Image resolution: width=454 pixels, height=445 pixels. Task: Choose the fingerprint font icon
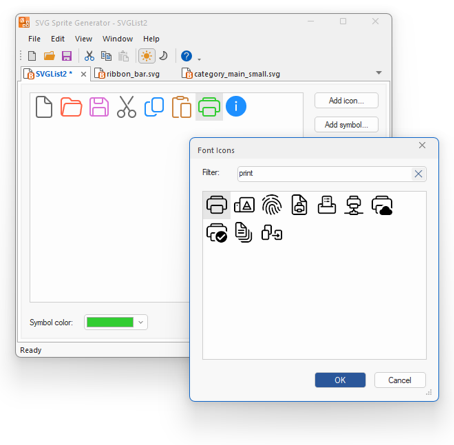coord(272,205)
